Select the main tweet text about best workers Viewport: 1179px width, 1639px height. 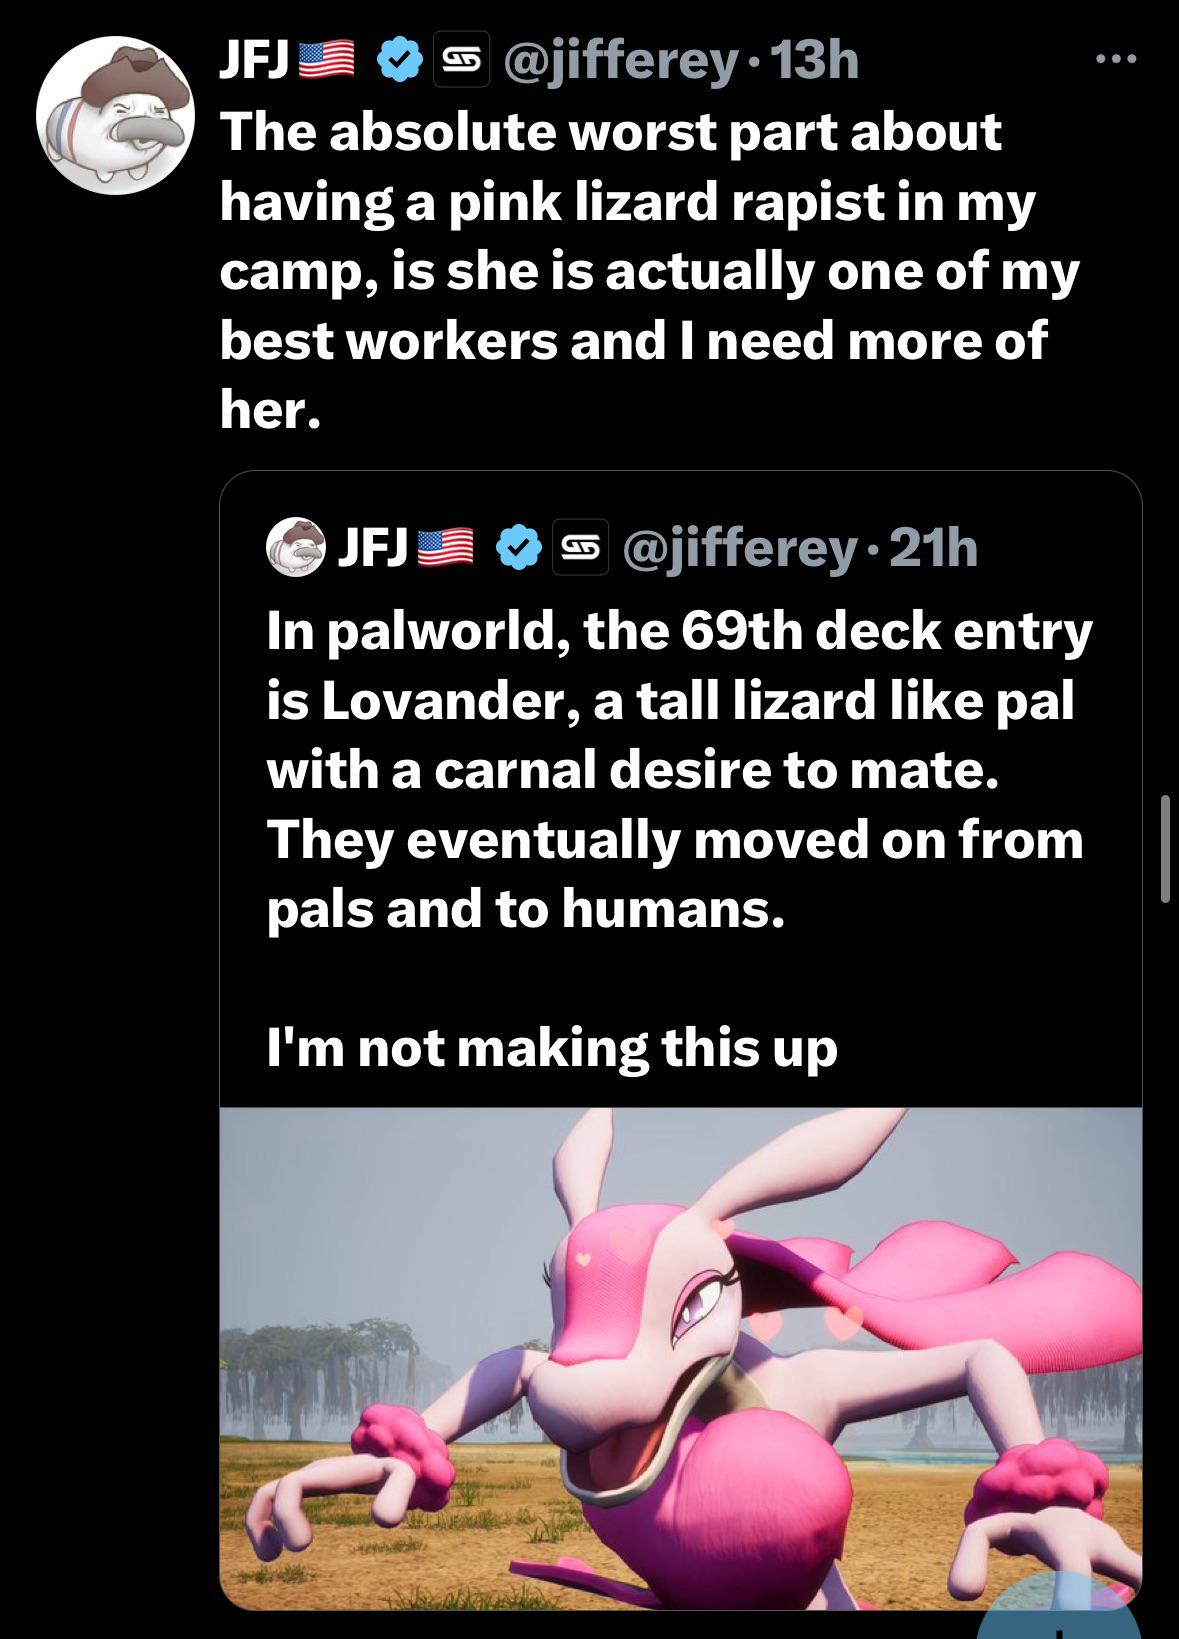[649, 270]
